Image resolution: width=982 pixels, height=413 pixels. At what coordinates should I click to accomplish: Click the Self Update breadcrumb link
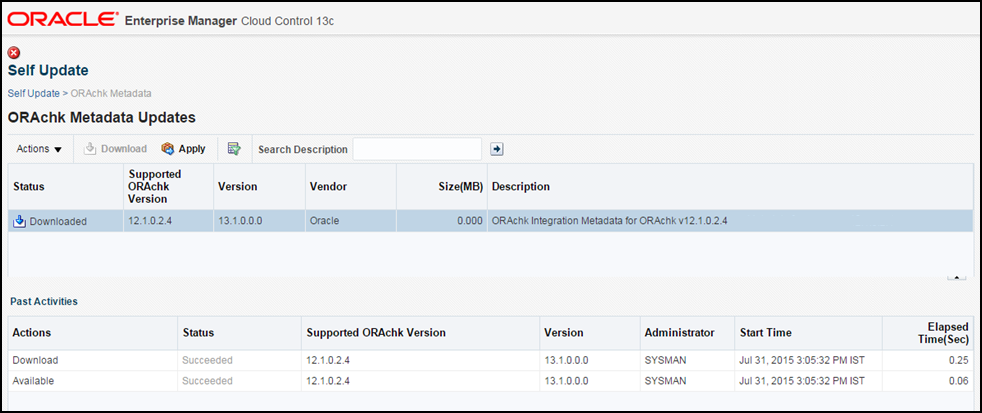33,93
